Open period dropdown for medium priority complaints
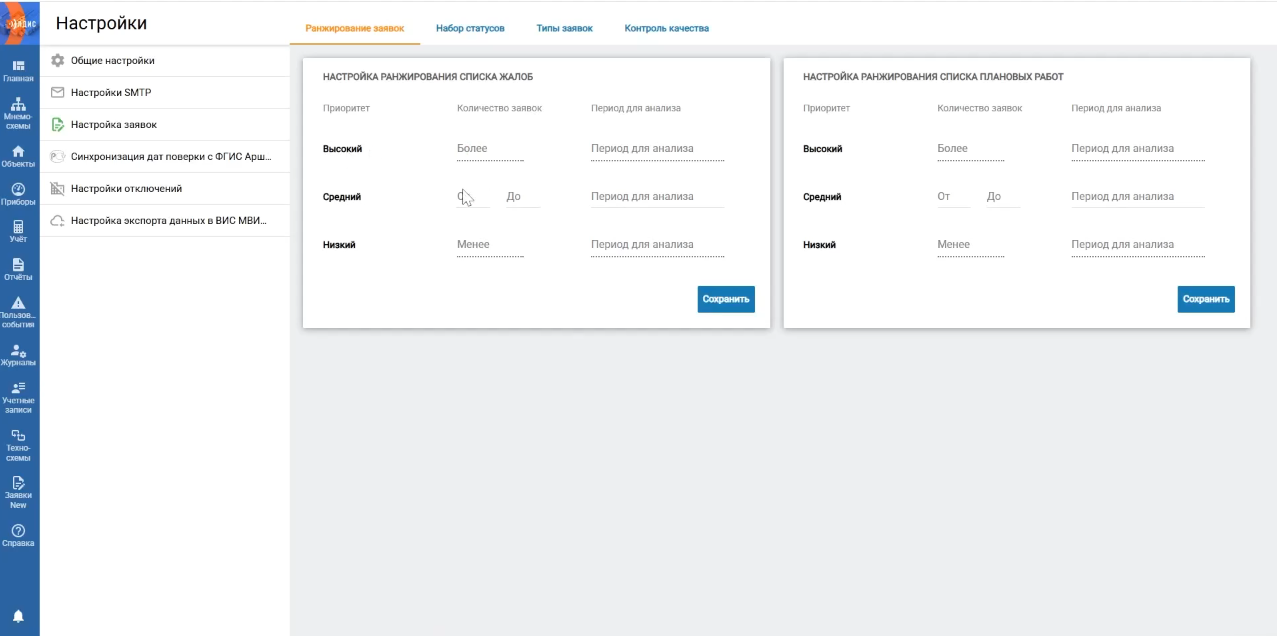 657,197
